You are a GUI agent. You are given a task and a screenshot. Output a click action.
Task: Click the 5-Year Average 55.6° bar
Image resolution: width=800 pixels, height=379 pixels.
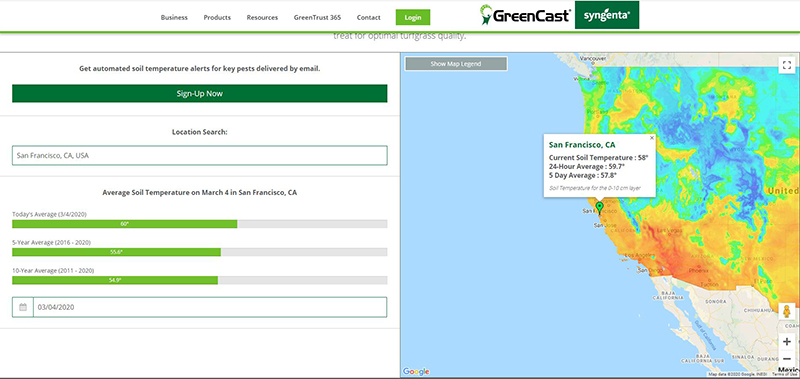199,252
